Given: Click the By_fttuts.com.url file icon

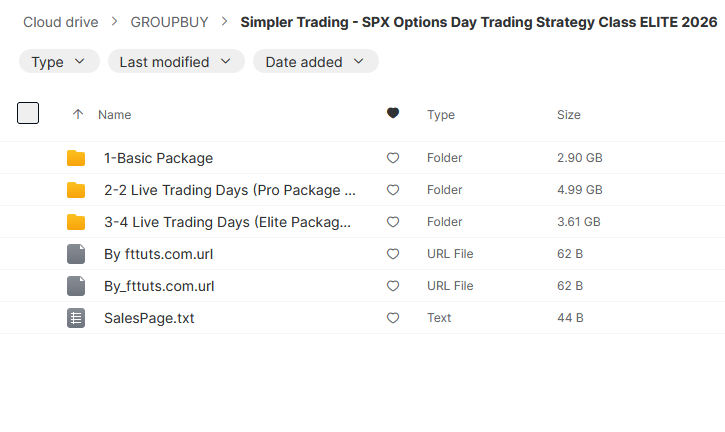Looking at the screenshot, I should pyautogui.click(x=76, y=286).
